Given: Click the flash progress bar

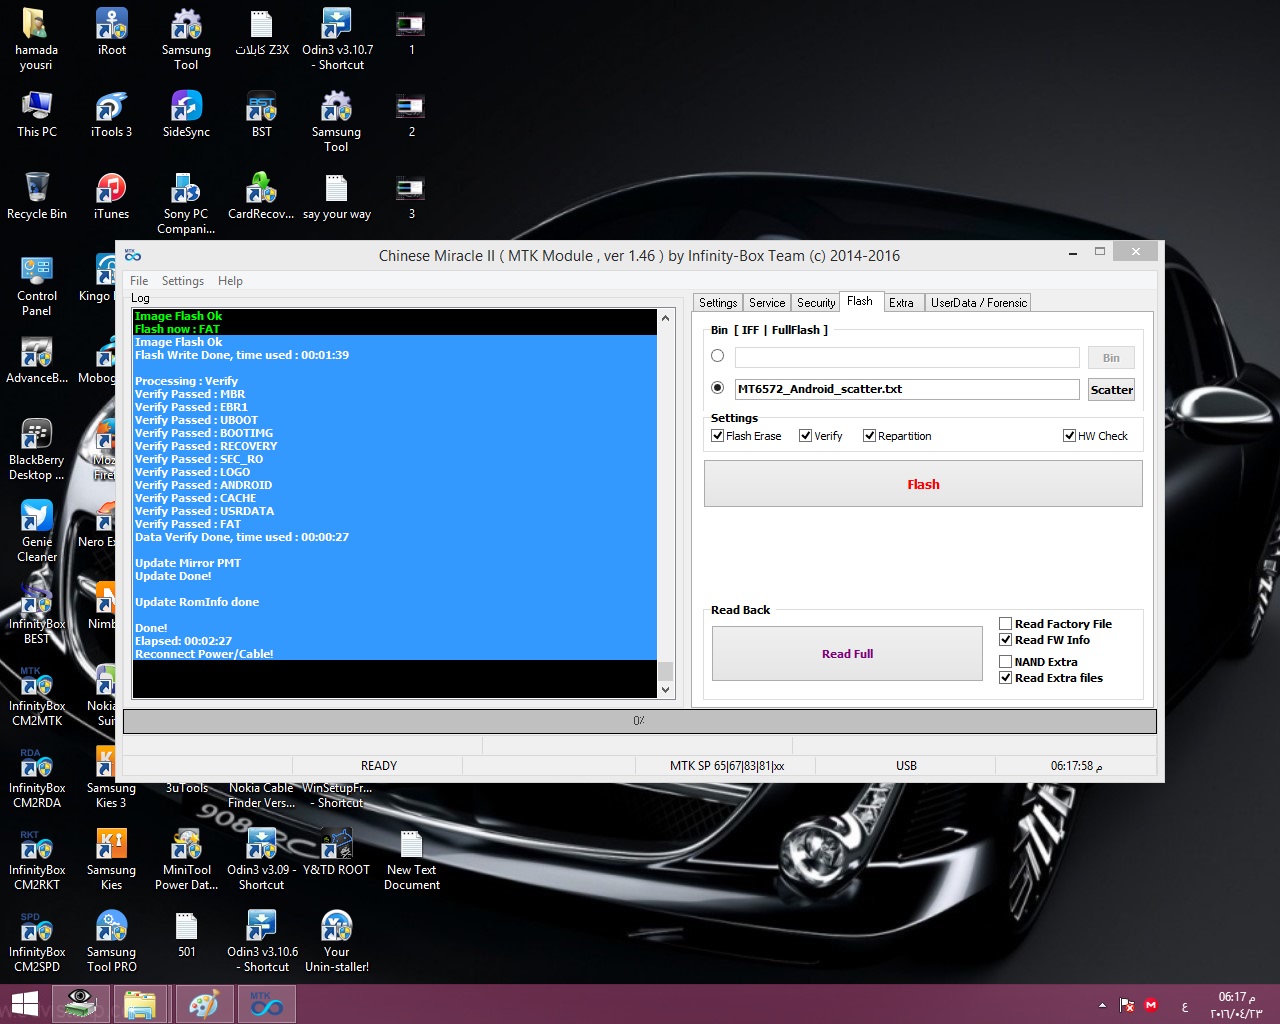Looking at the screenshot, I should (639, 721).
